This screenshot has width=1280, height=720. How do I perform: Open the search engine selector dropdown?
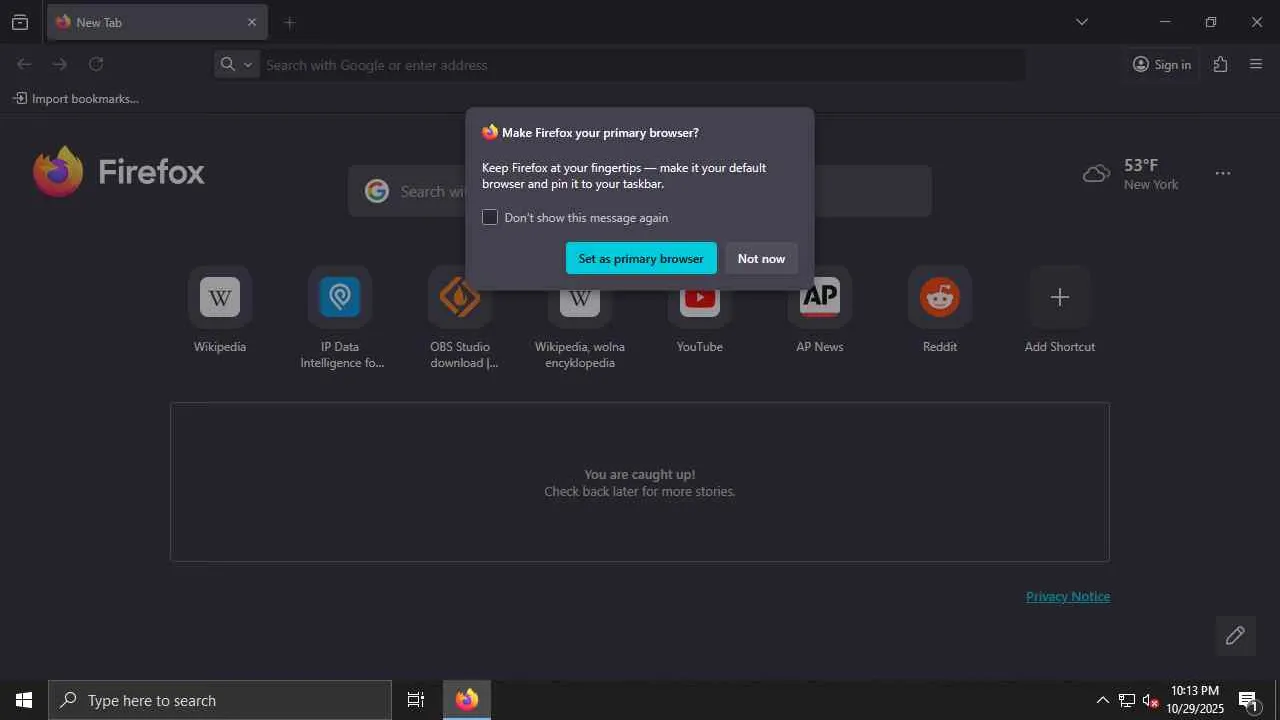click(x=237, y=64)
